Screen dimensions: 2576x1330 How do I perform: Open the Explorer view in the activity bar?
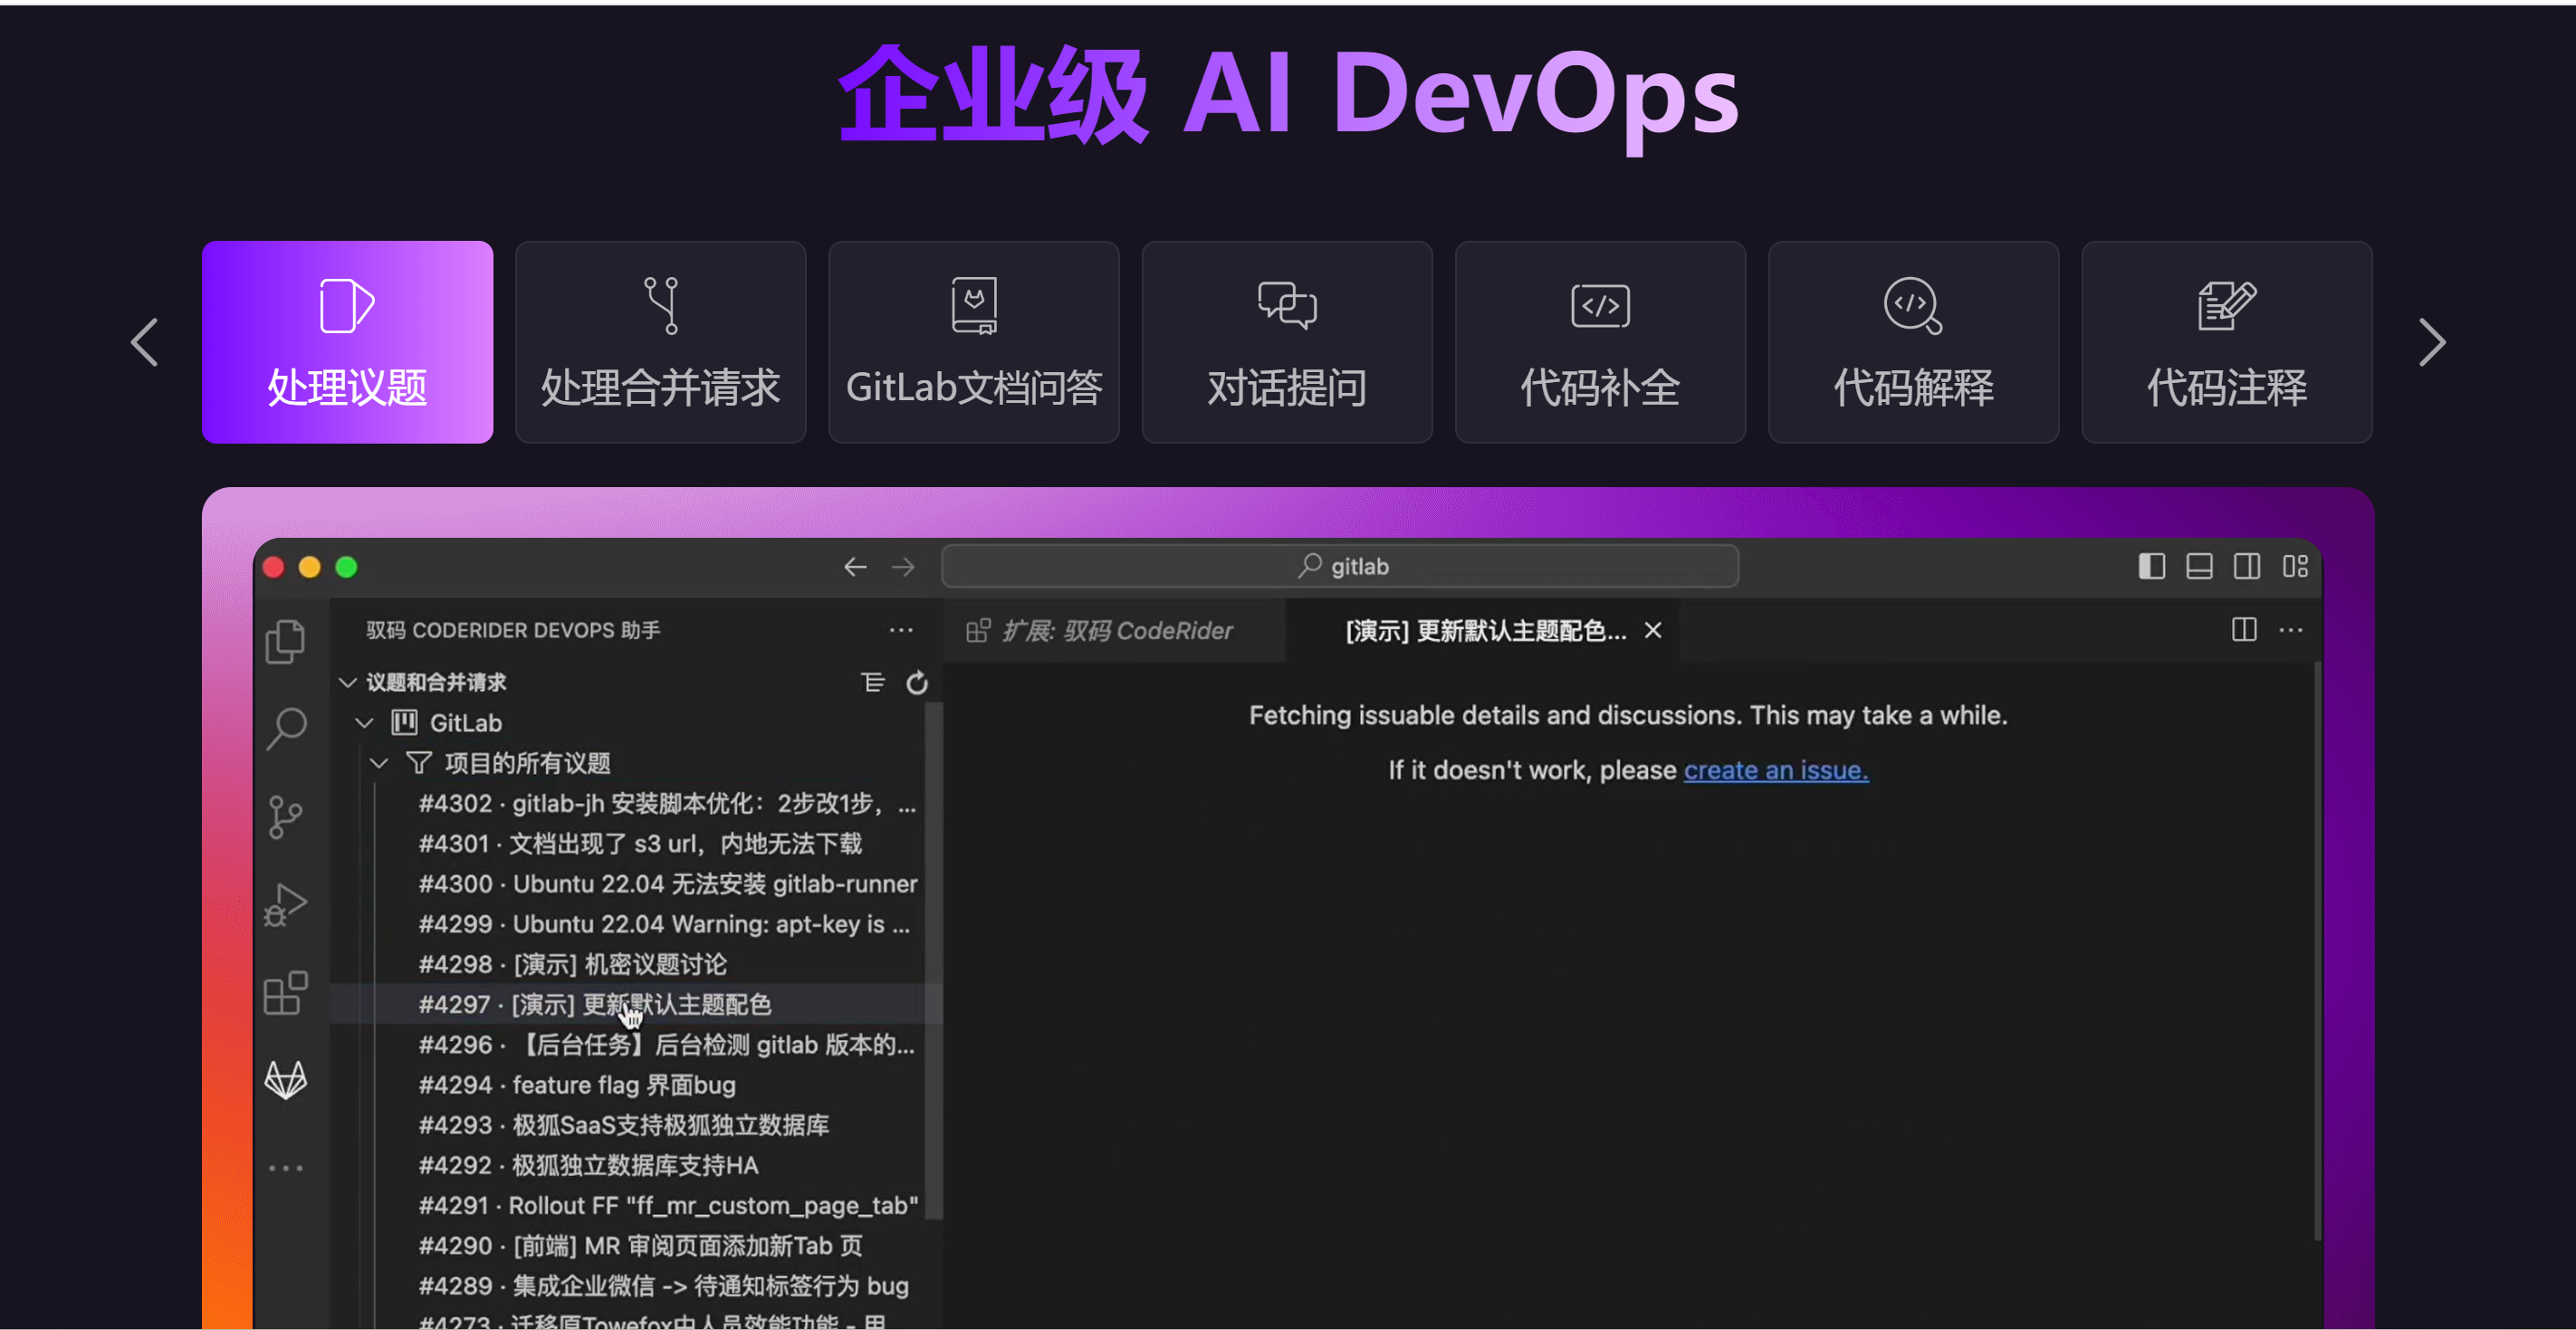(286, 641)
